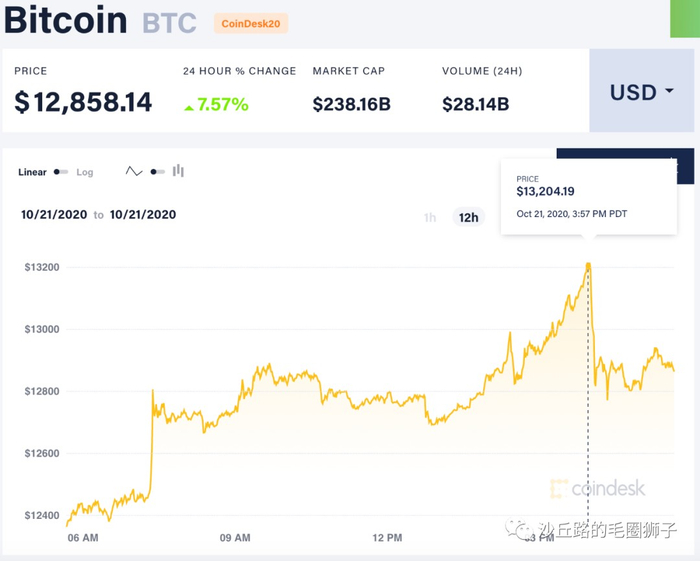700x561 pixels.
Task: Click the Bitcoin title heading
Action: [66, 20]
